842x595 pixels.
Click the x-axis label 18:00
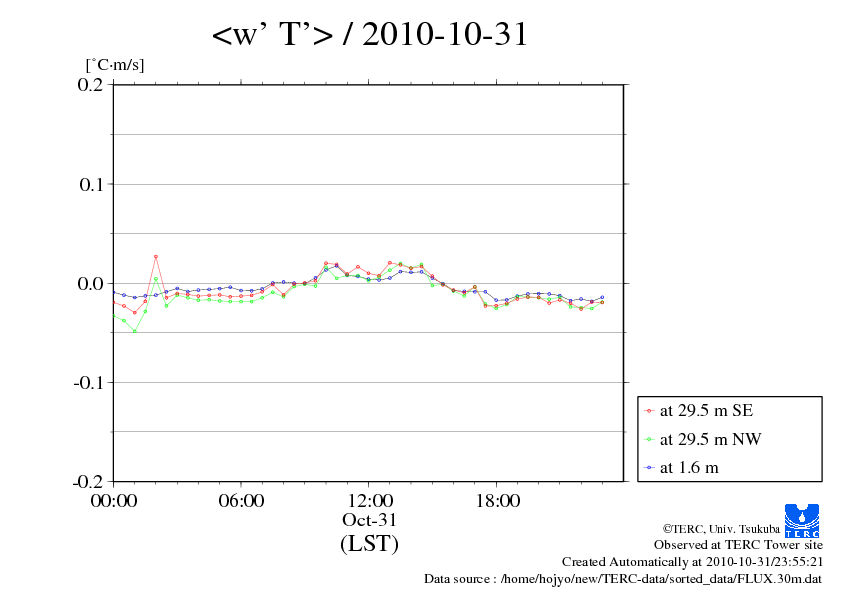[x=497, y=501]
